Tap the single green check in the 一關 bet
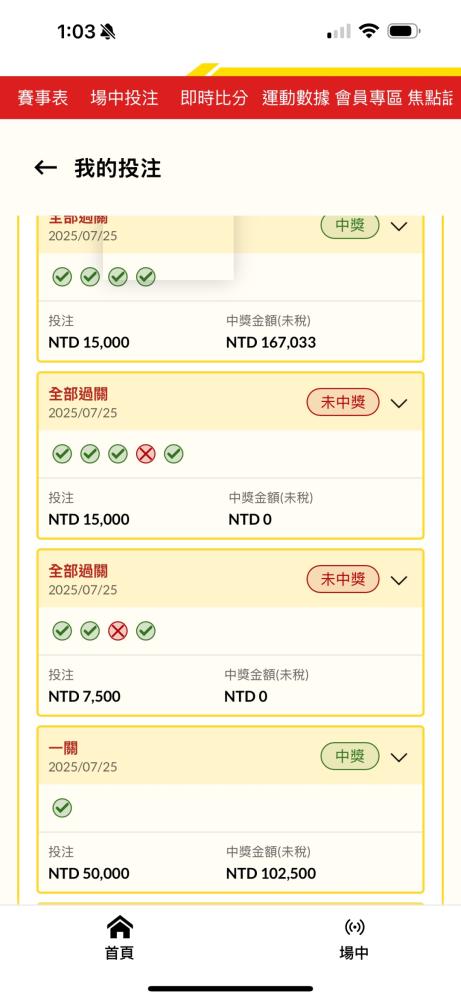 tap(62, 808)
